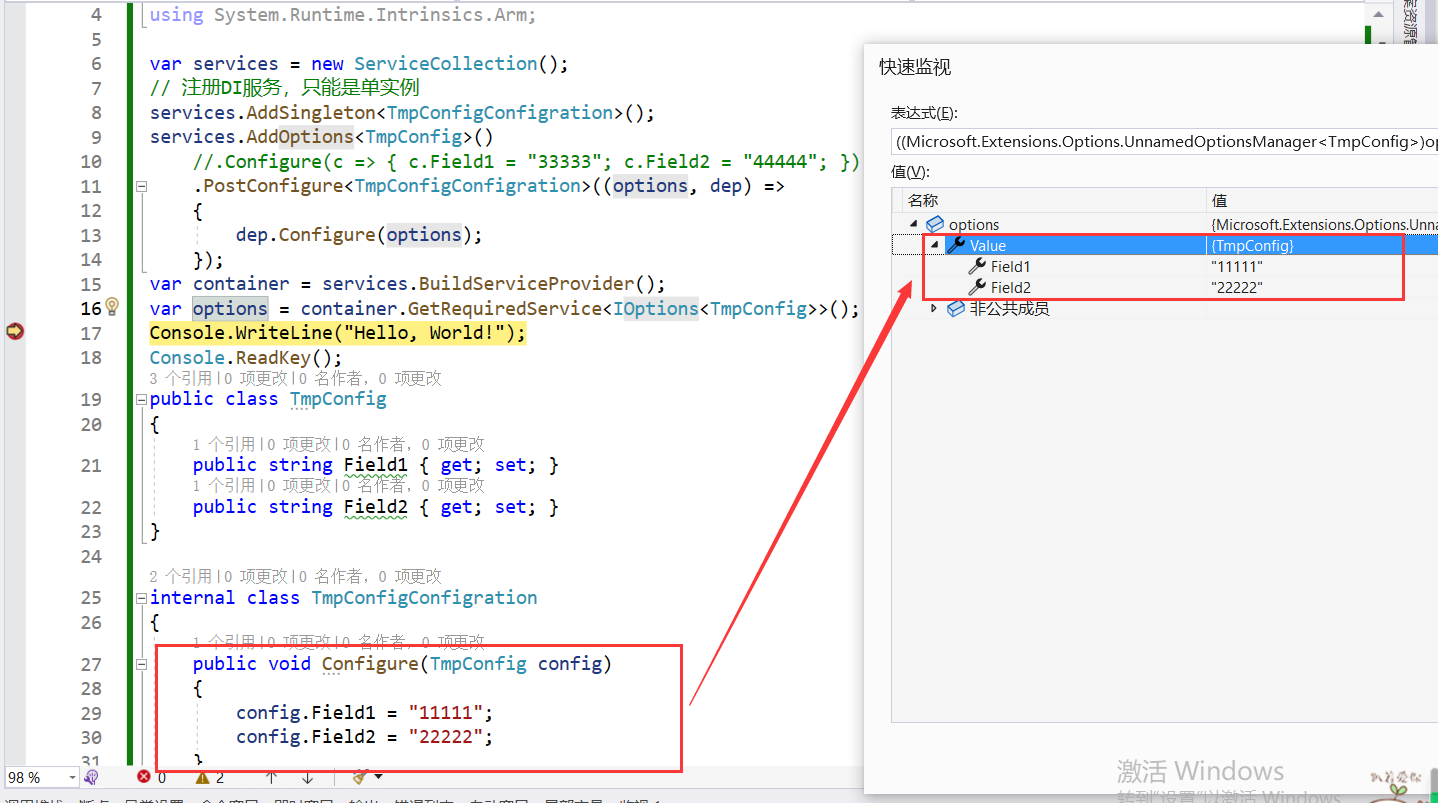Image resolution: width=1438 pixels, height=803 pixels.
Task: Select the options row in Quick Watch
Action: pos(1164,224)
